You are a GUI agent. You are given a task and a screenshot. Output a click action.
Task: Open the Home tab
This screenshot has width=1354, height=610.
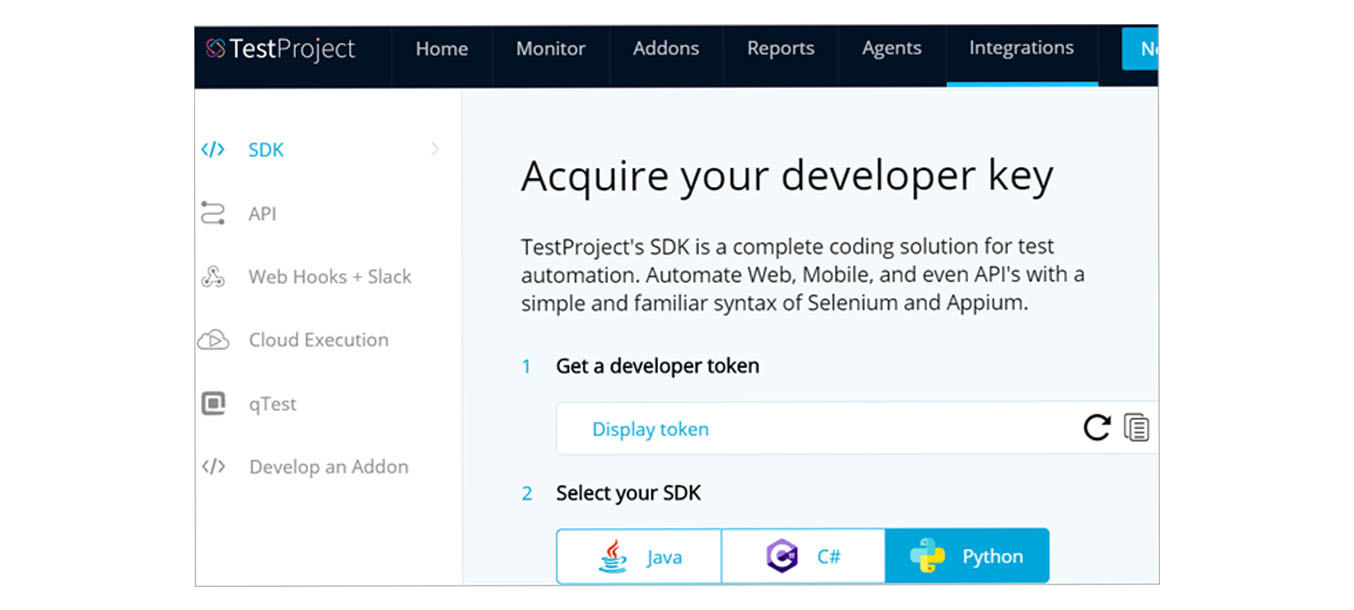(x=441, y=48)
